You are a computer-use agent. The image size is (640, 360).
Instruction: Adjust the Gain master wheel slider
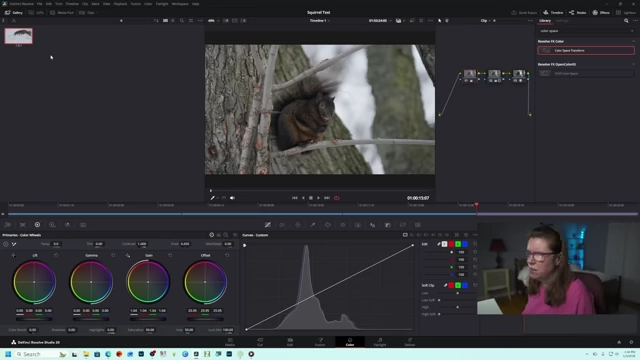(x=148, y=319)
